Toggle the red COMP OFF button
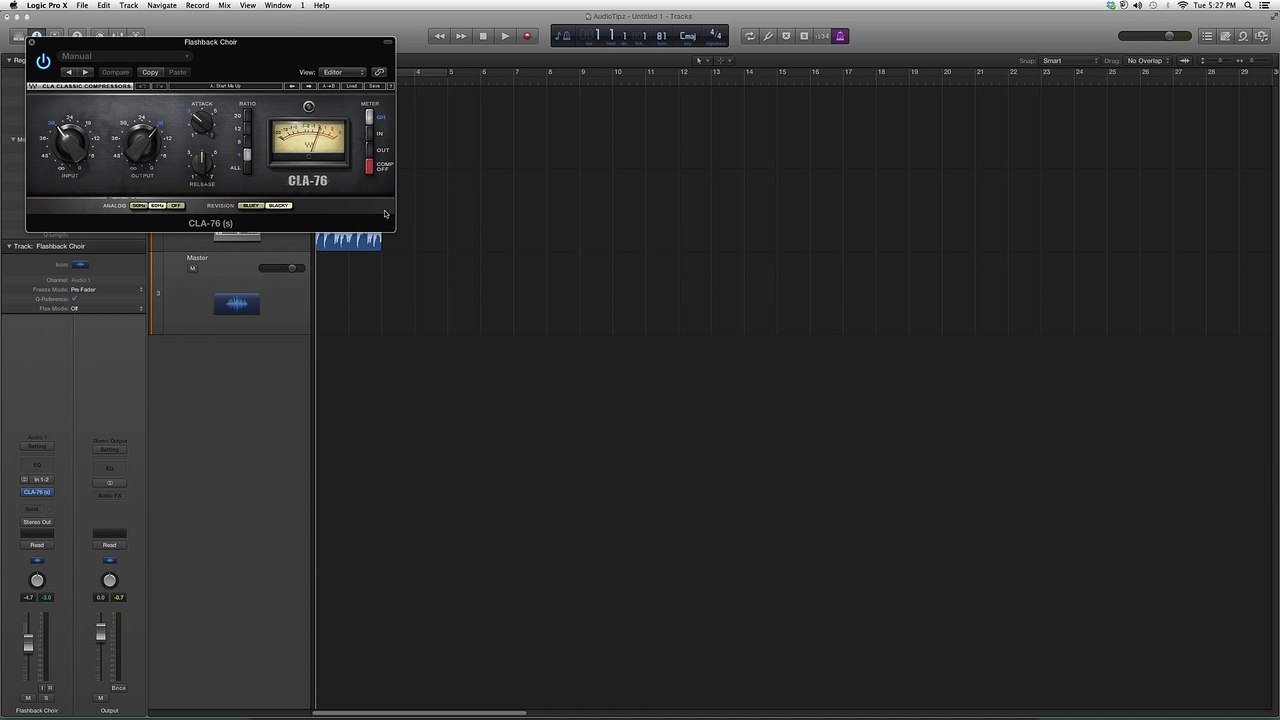 point(369,166)
